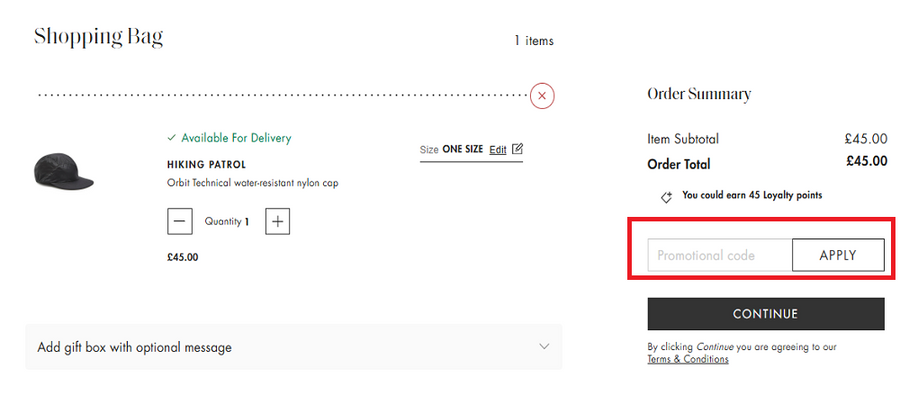Click the Order Total amount

866,161
